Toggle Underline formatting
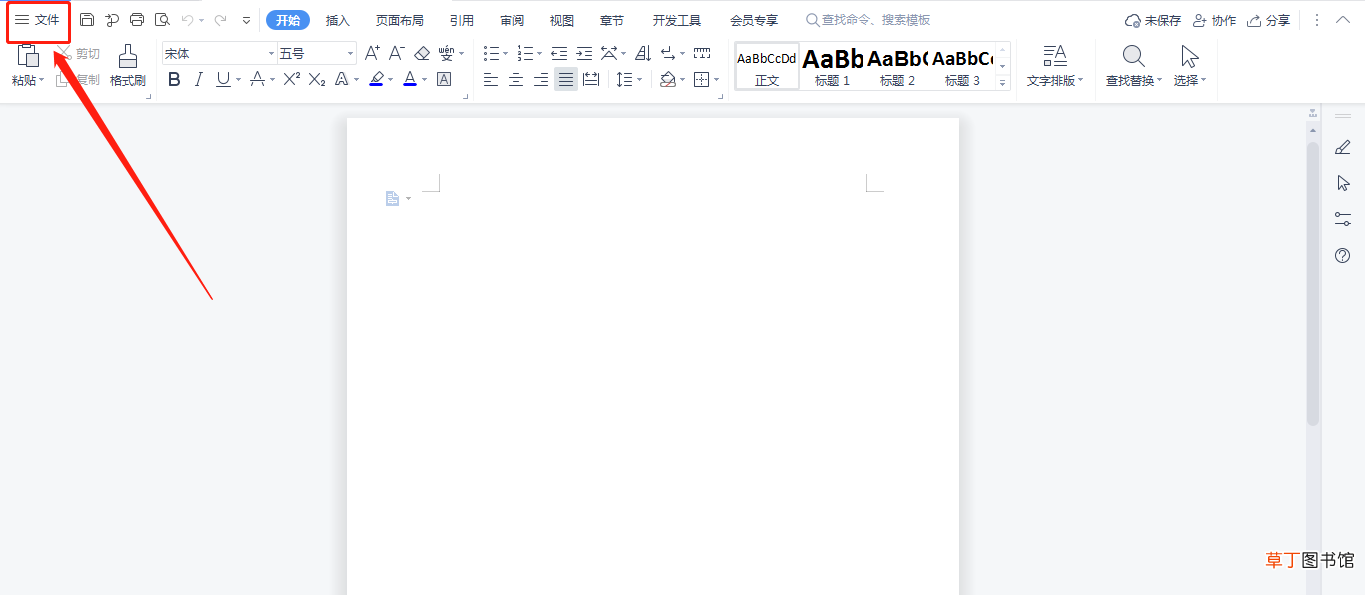 [223, 79]
